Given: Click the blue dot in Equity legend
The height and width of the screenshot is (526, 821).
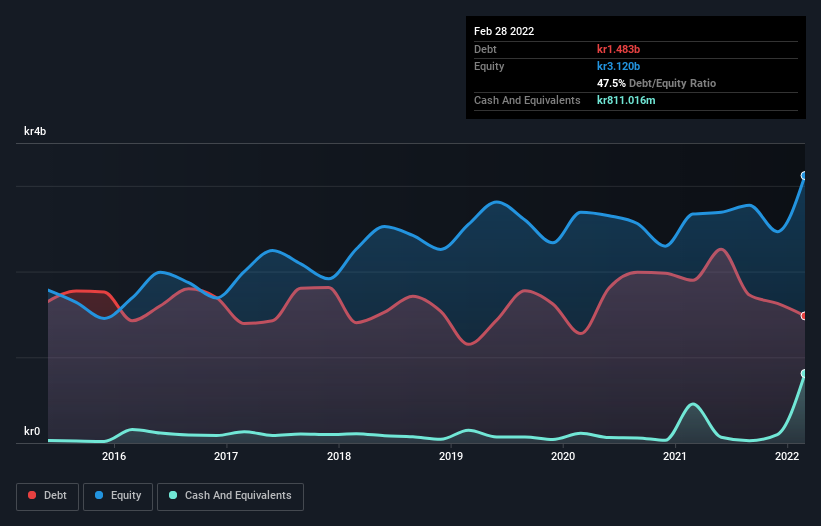Looking at the screenshot, I should 100,496.
